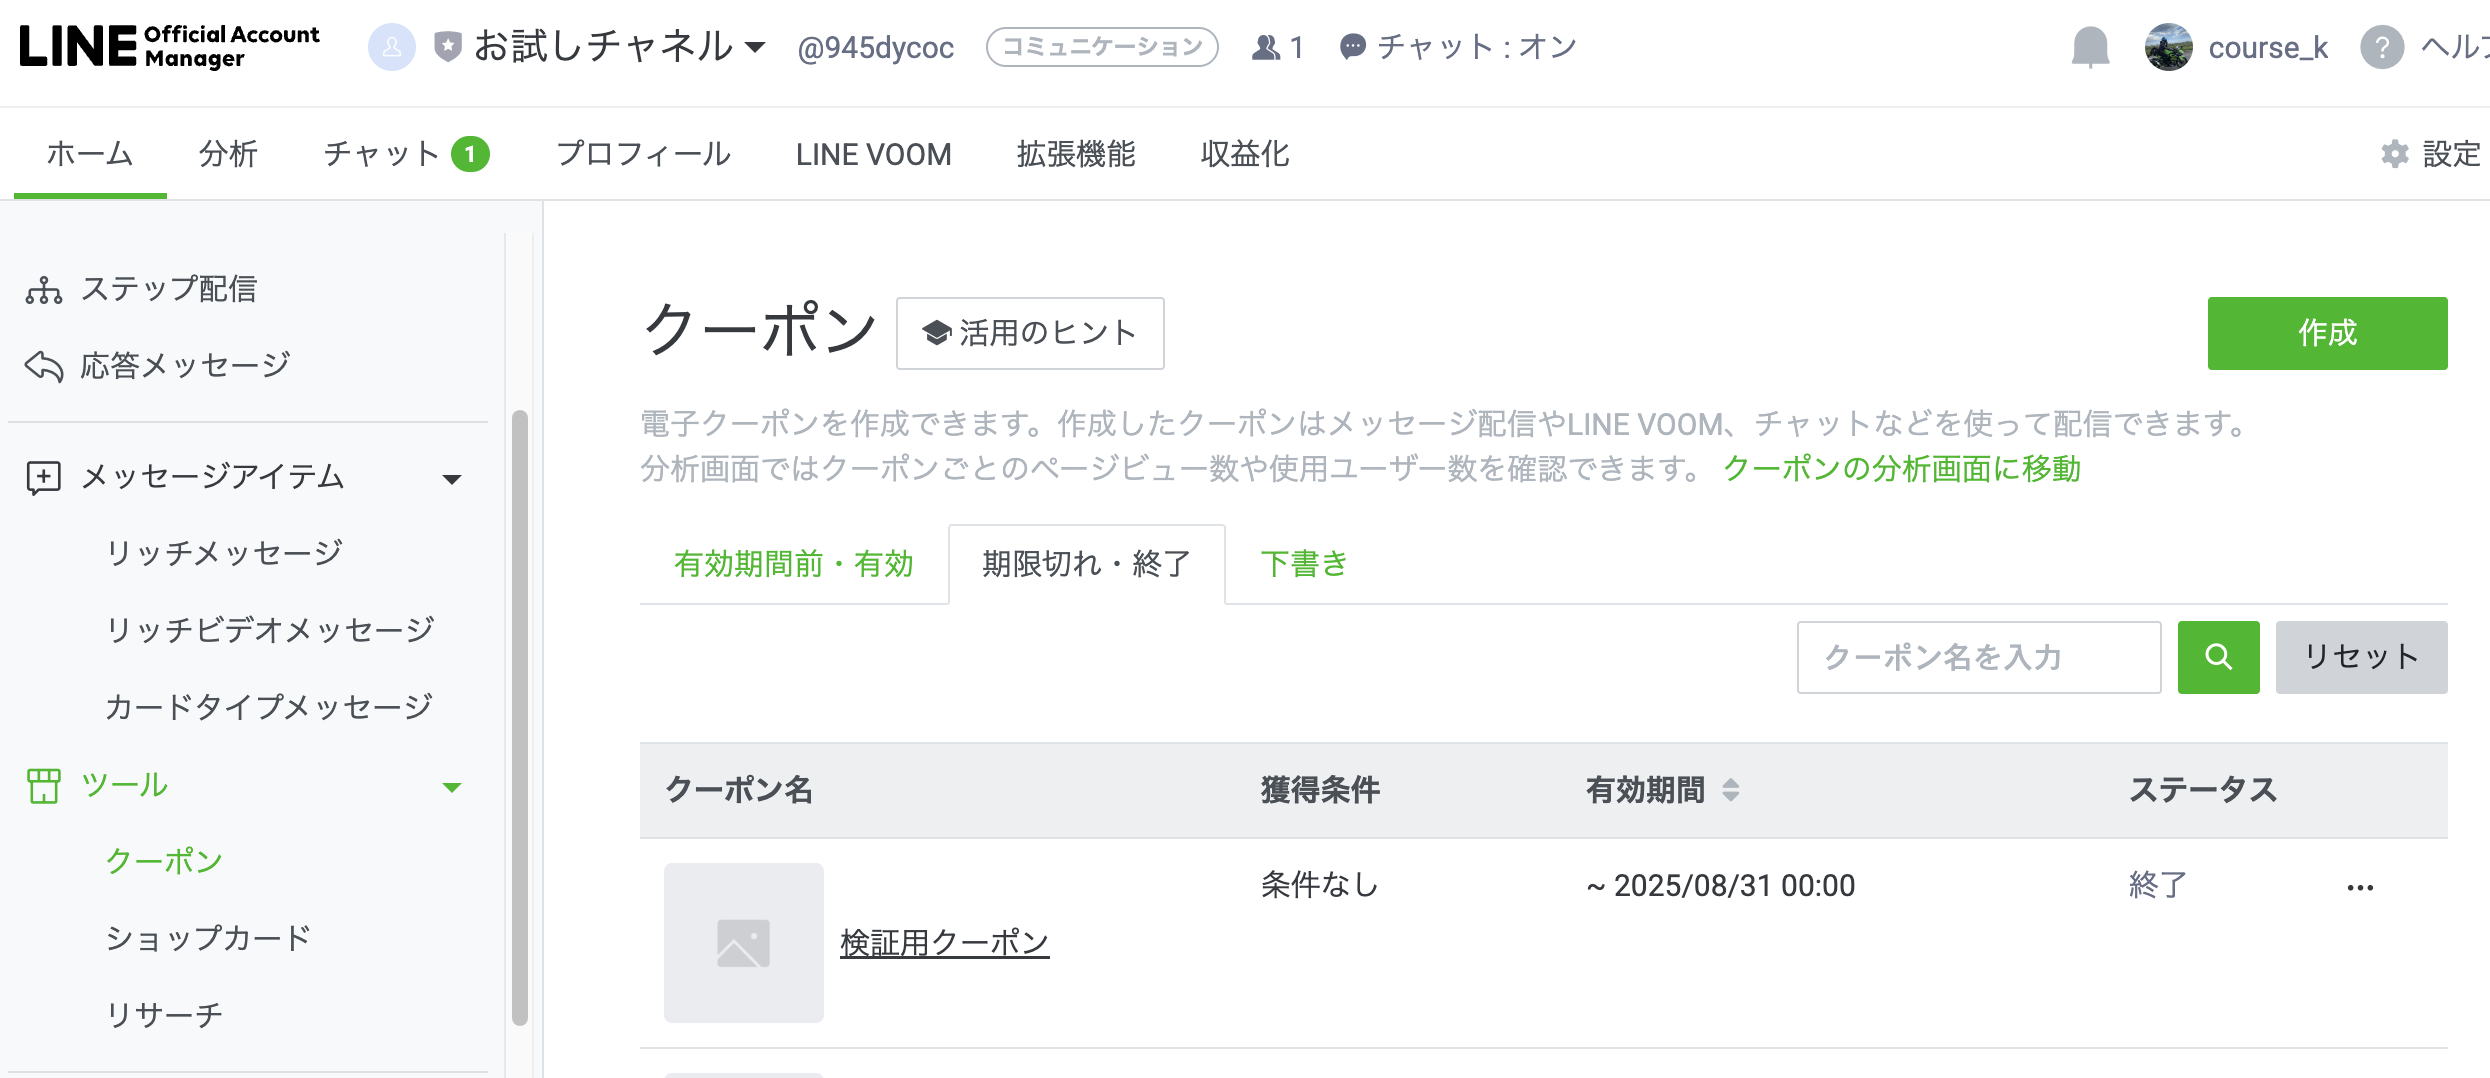Screen dimensions: 2490x1078
Task: Click the course_k profile picture
Action: (2168, 47)
